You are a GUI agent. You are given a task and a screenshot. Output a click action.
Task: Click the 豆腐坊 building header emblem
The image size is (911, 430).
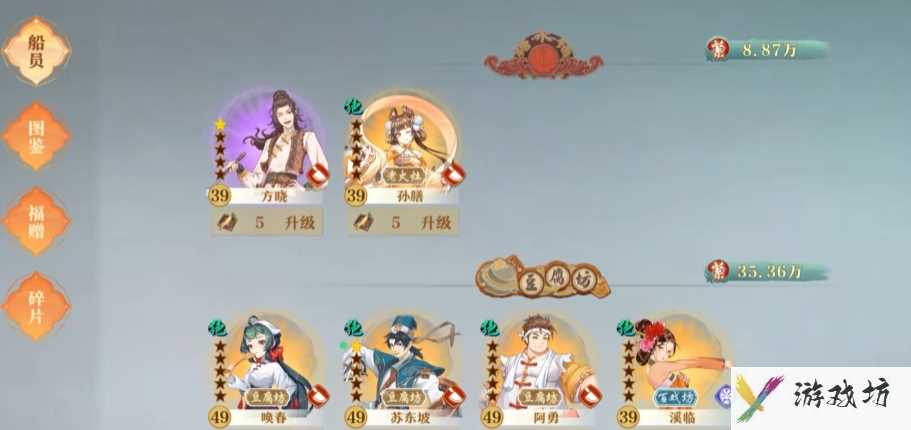[x=543, y=277]
